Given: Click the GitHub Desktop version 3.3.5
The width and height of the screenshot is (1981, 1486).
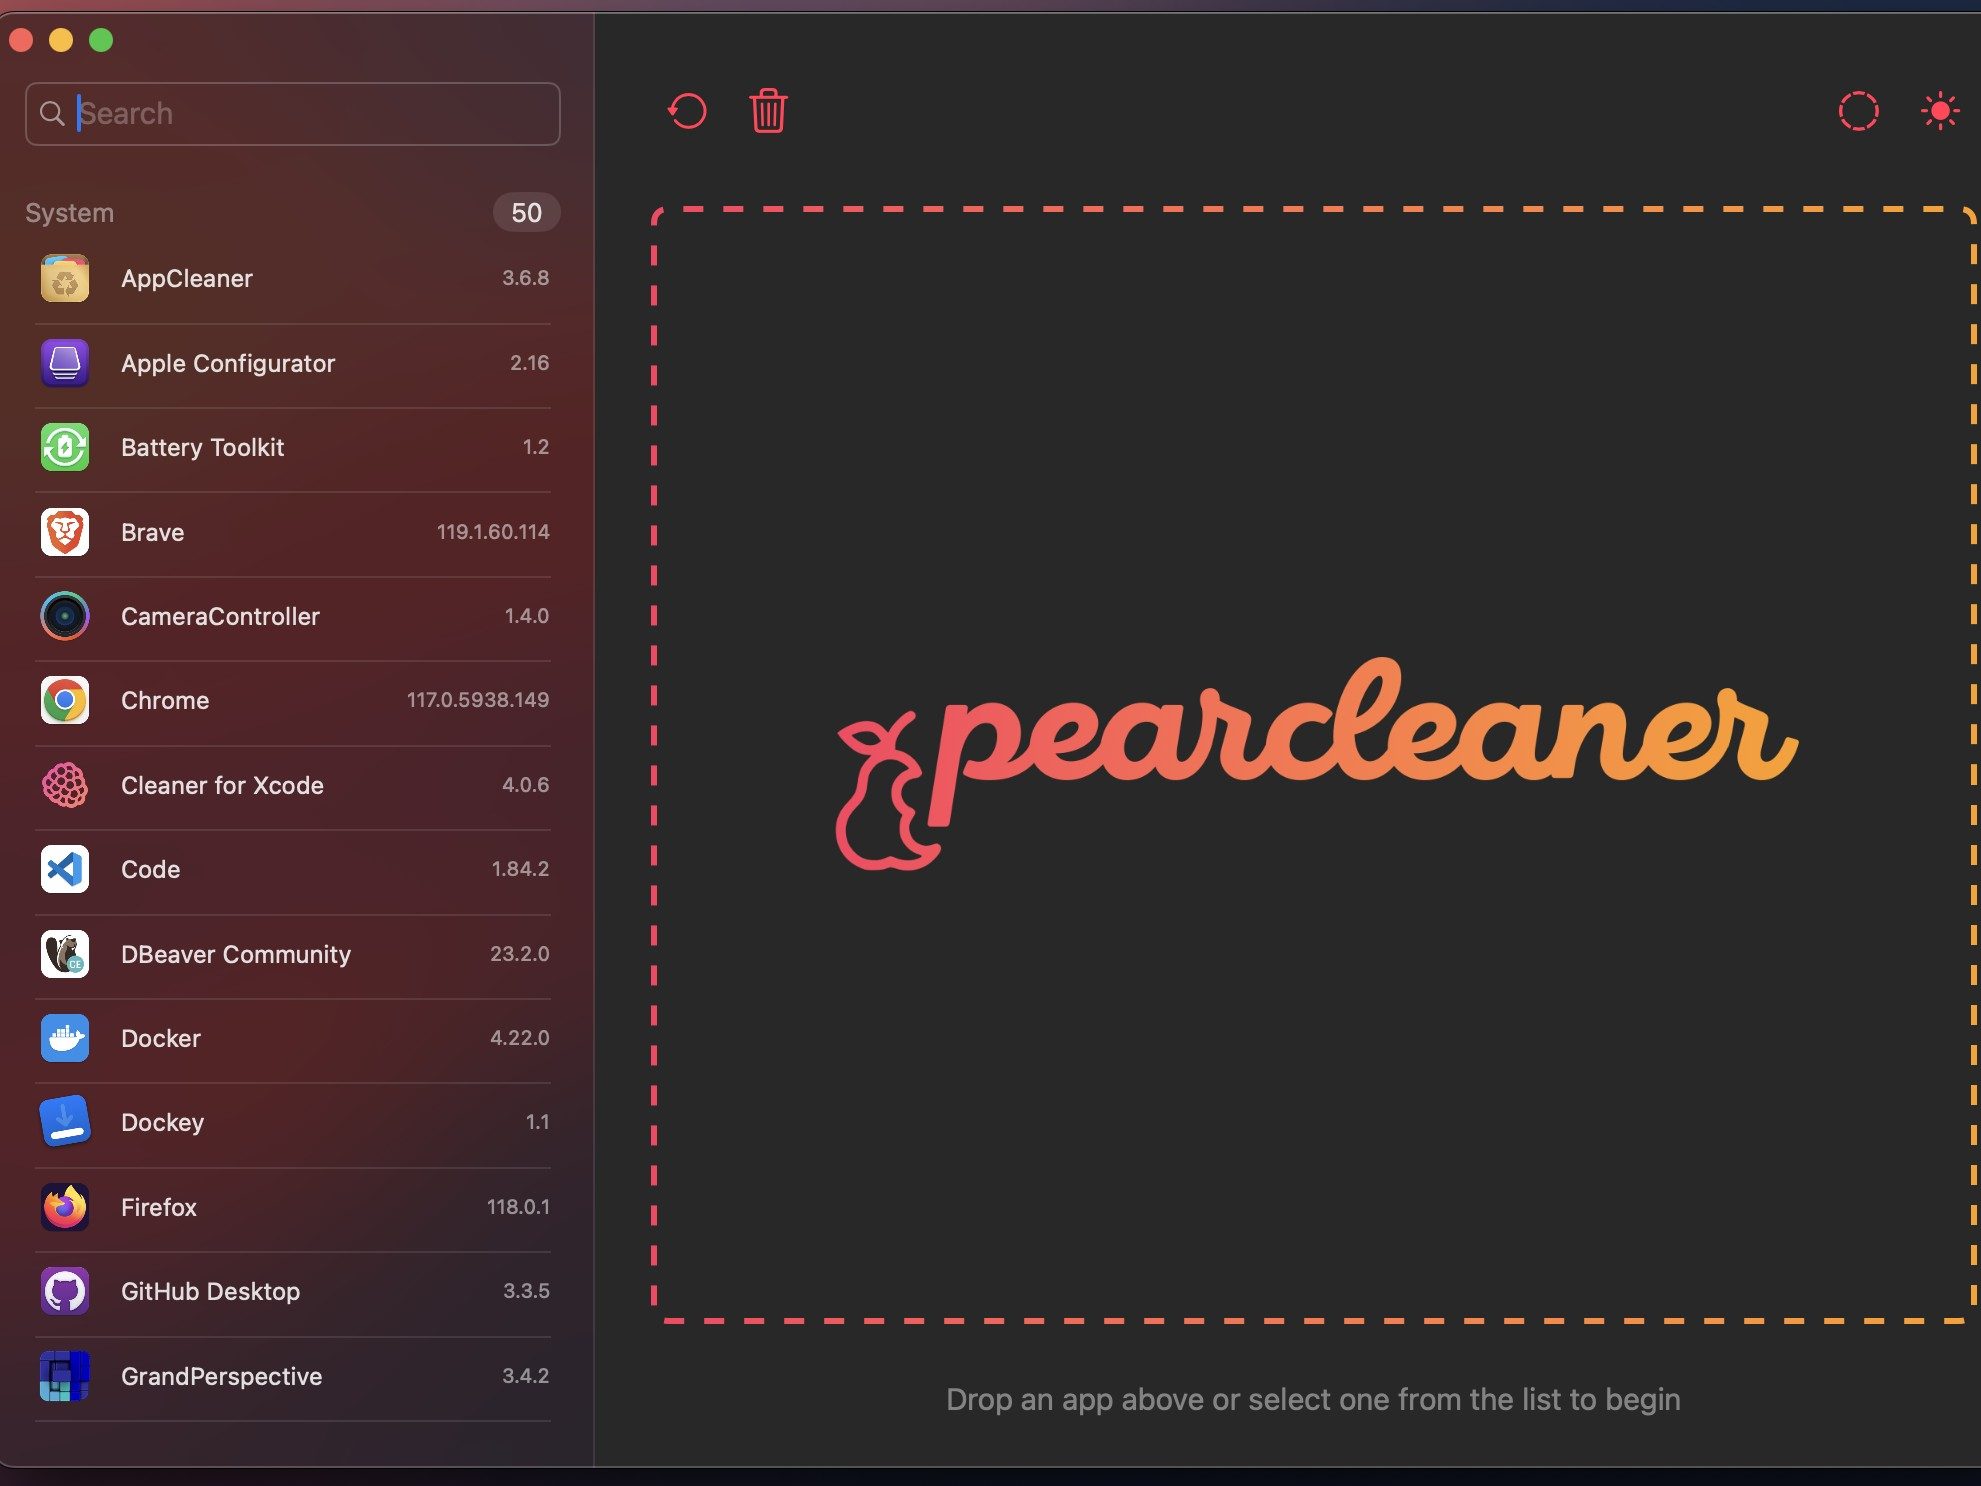Looking at the screenshot, I should [526, 1291].
